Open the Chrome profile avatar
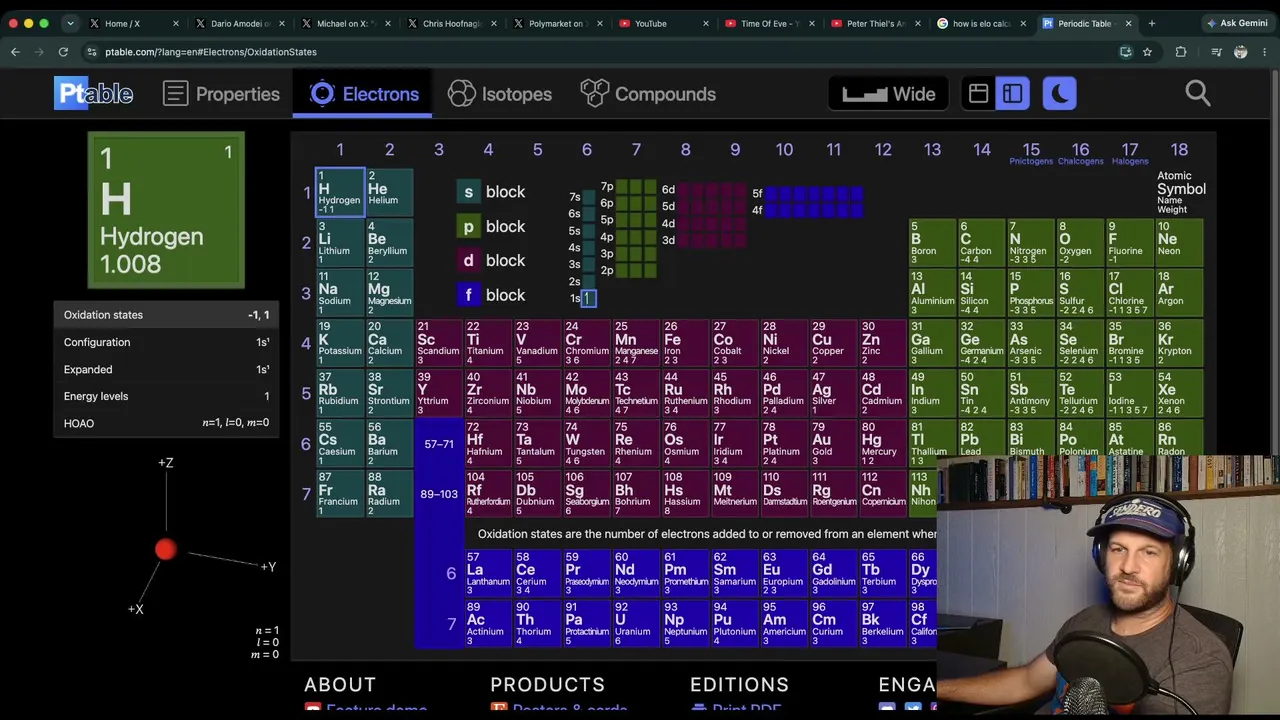Screen dimensions: 1280x720 [1241, 51]
